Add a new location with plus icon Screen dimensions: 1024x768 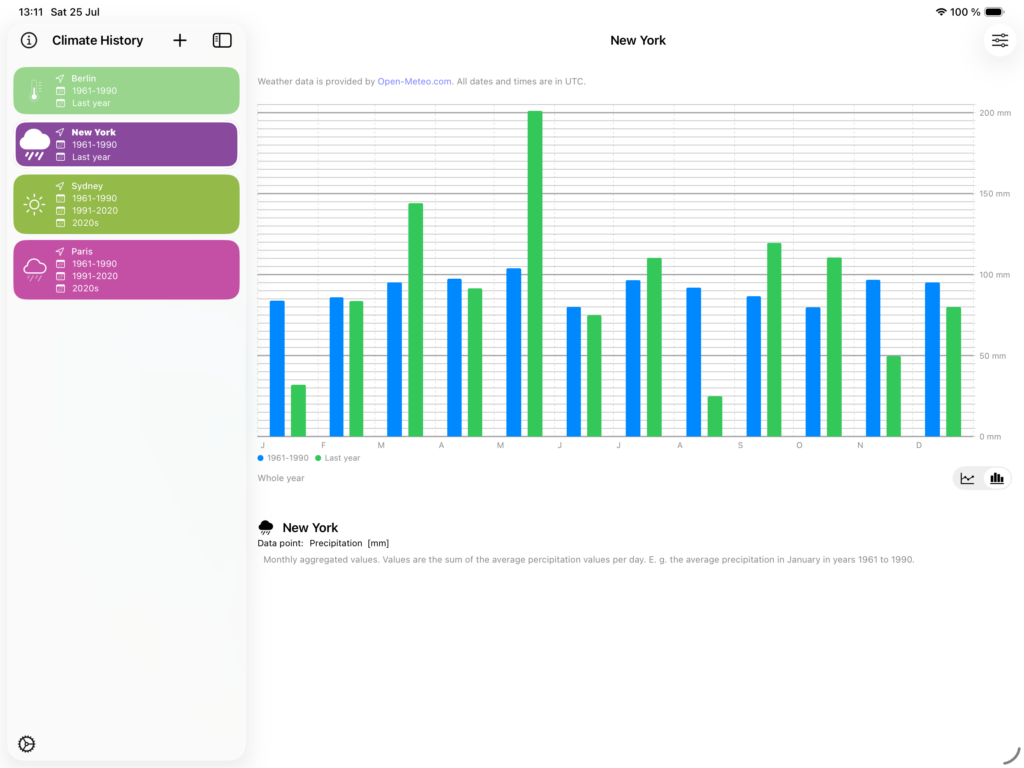[180, 40]
